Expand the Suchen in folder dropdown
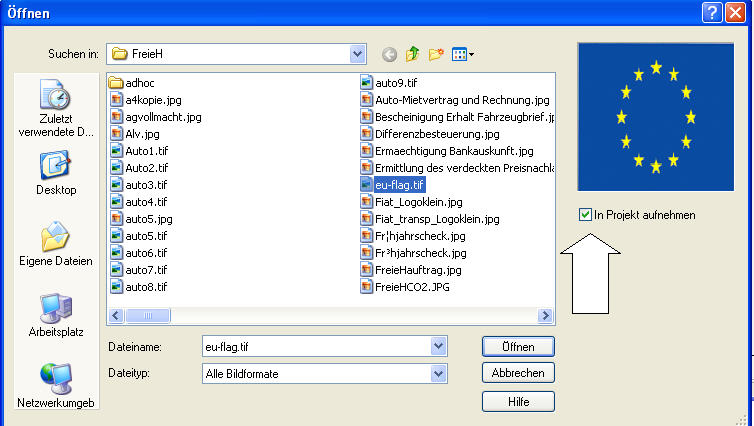Screen dimensions: 754x426 tap(357, 54)
